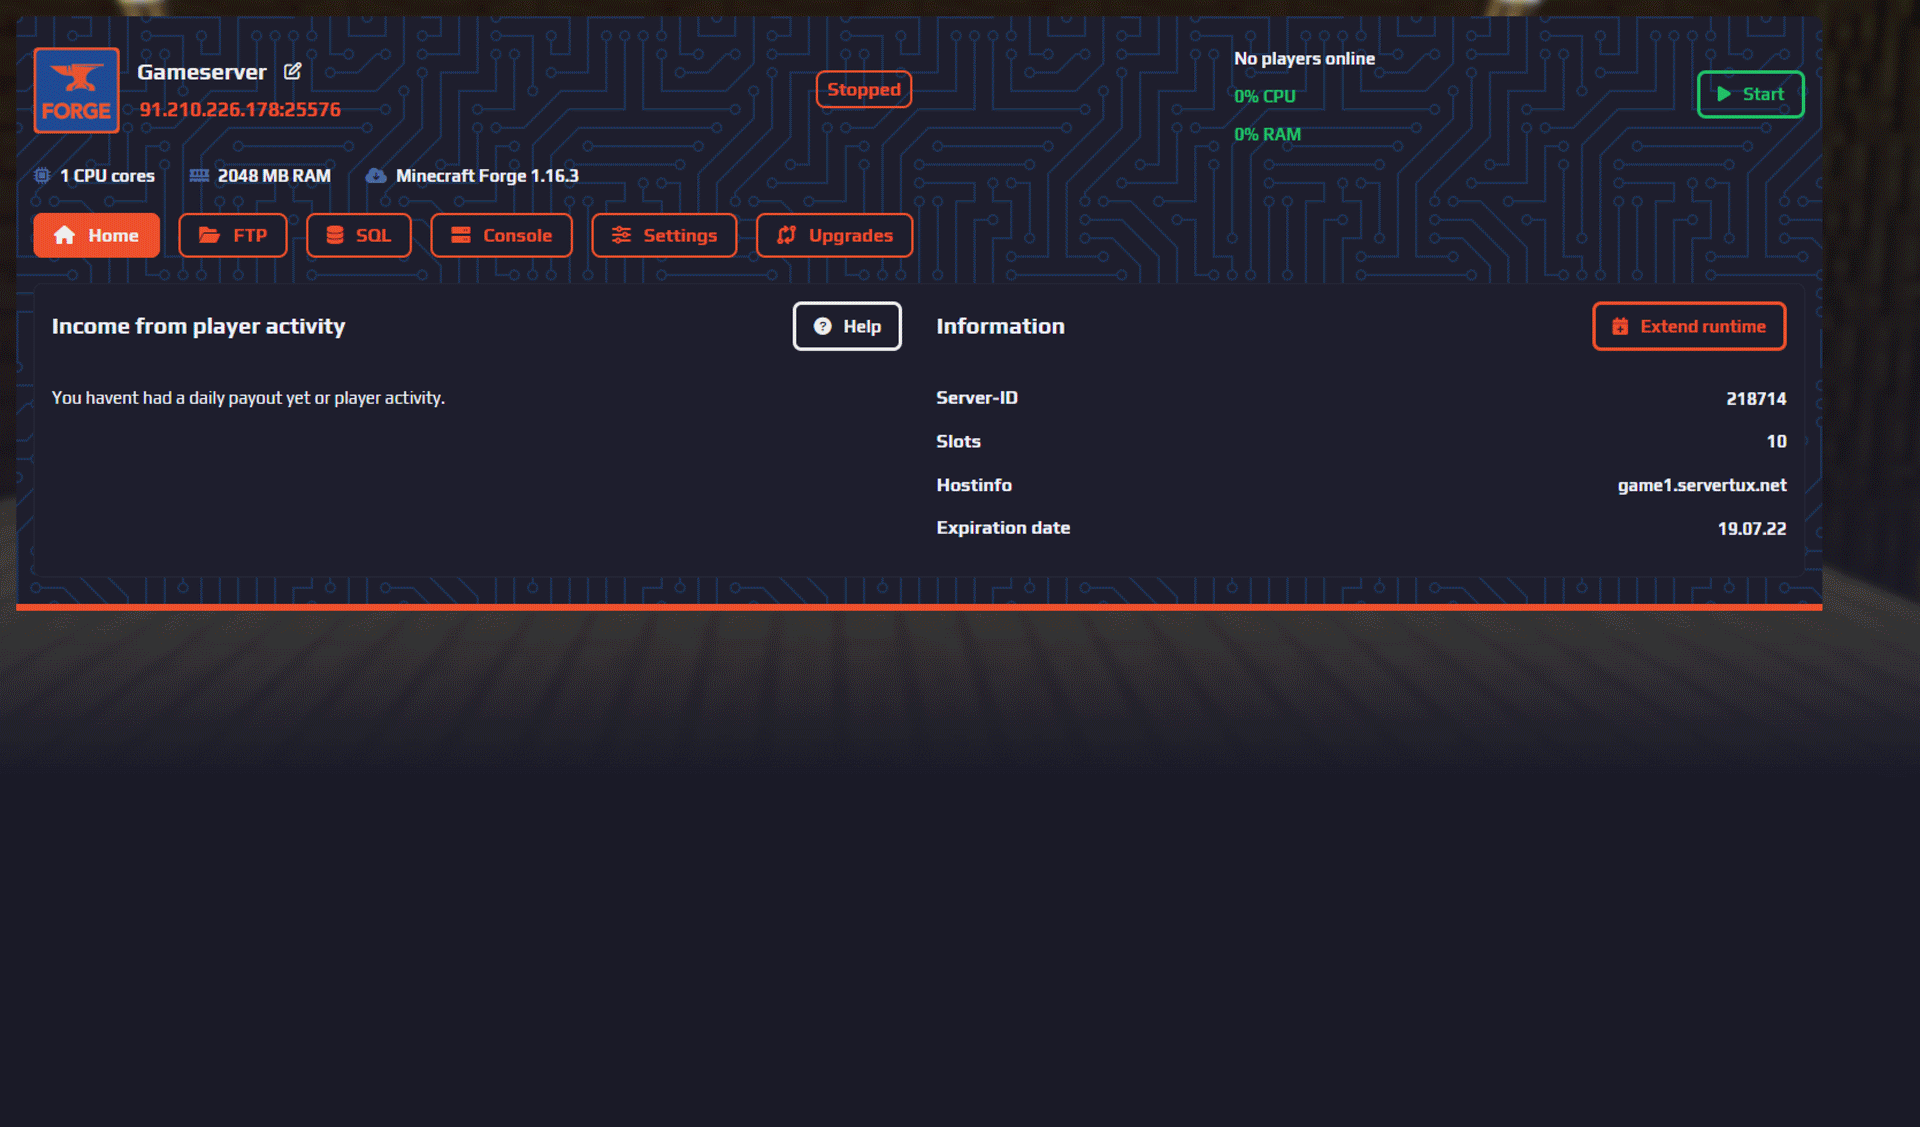Click the Stopped status badge

pyautogui.click(x=863, y=90)
